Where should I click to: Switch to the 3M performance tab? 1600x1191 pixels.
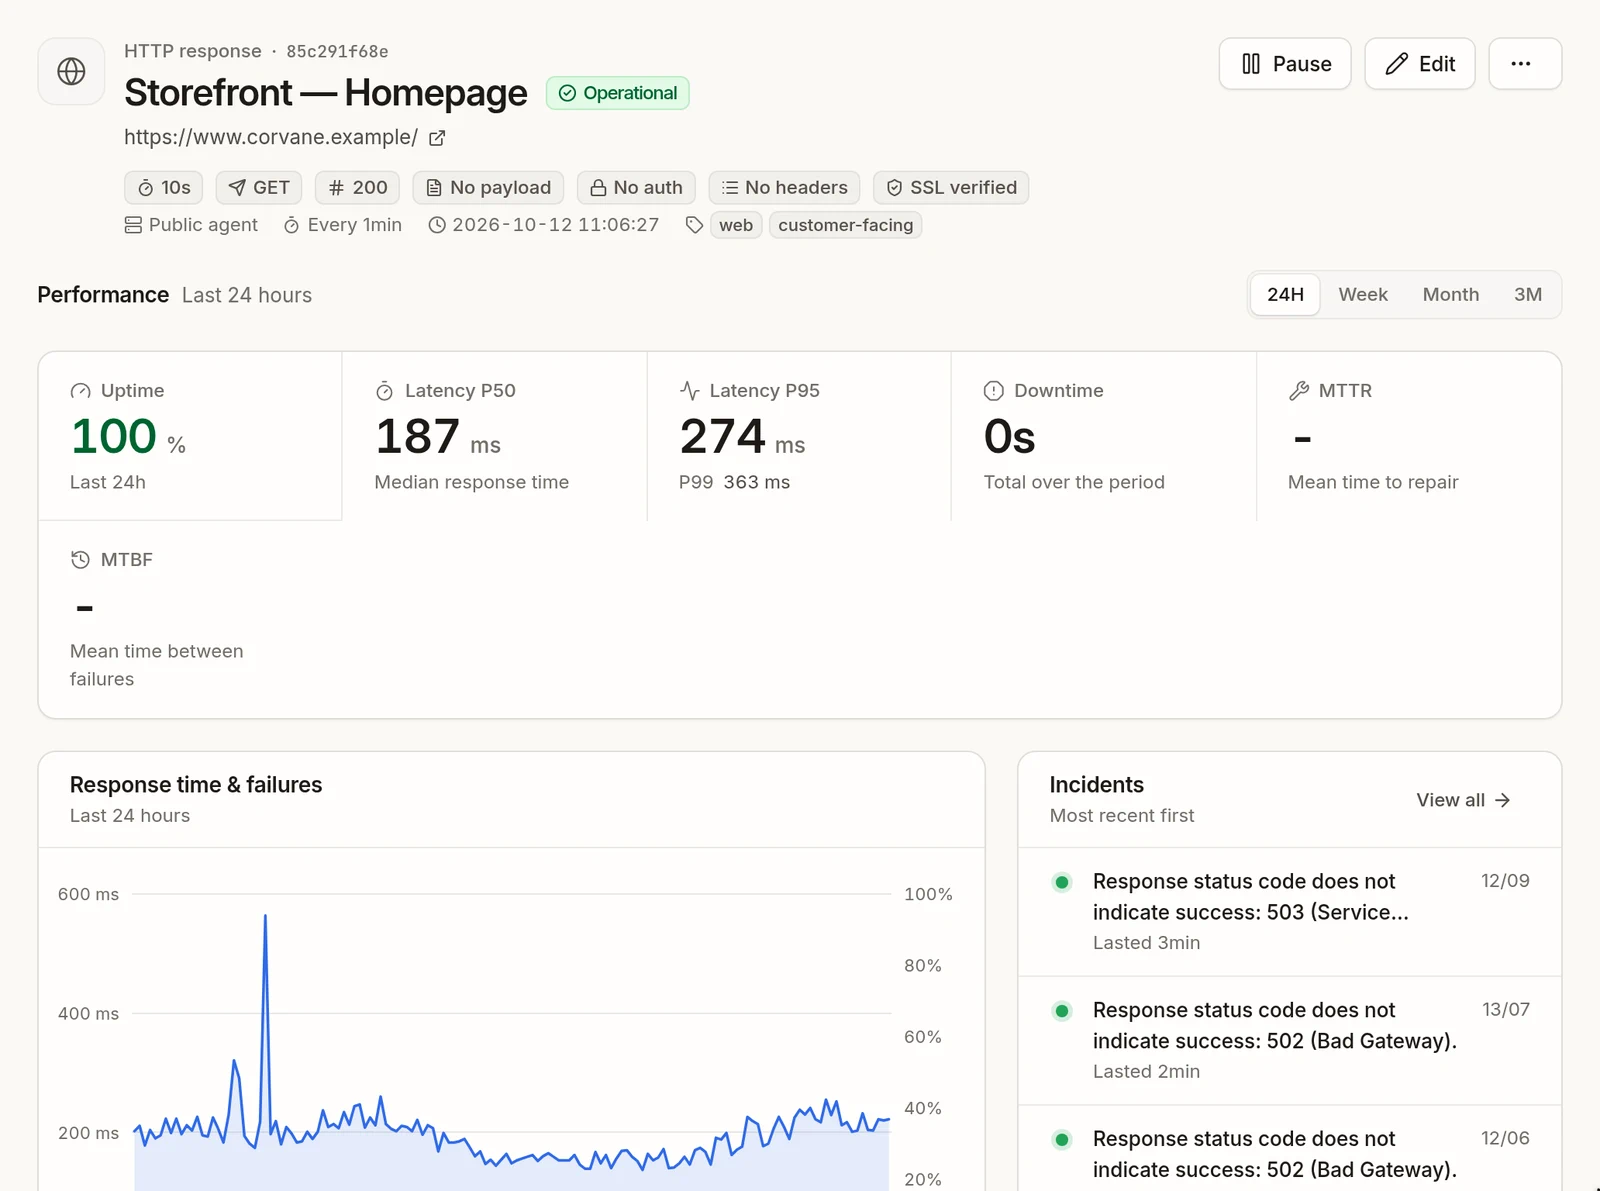point(1527,295)
